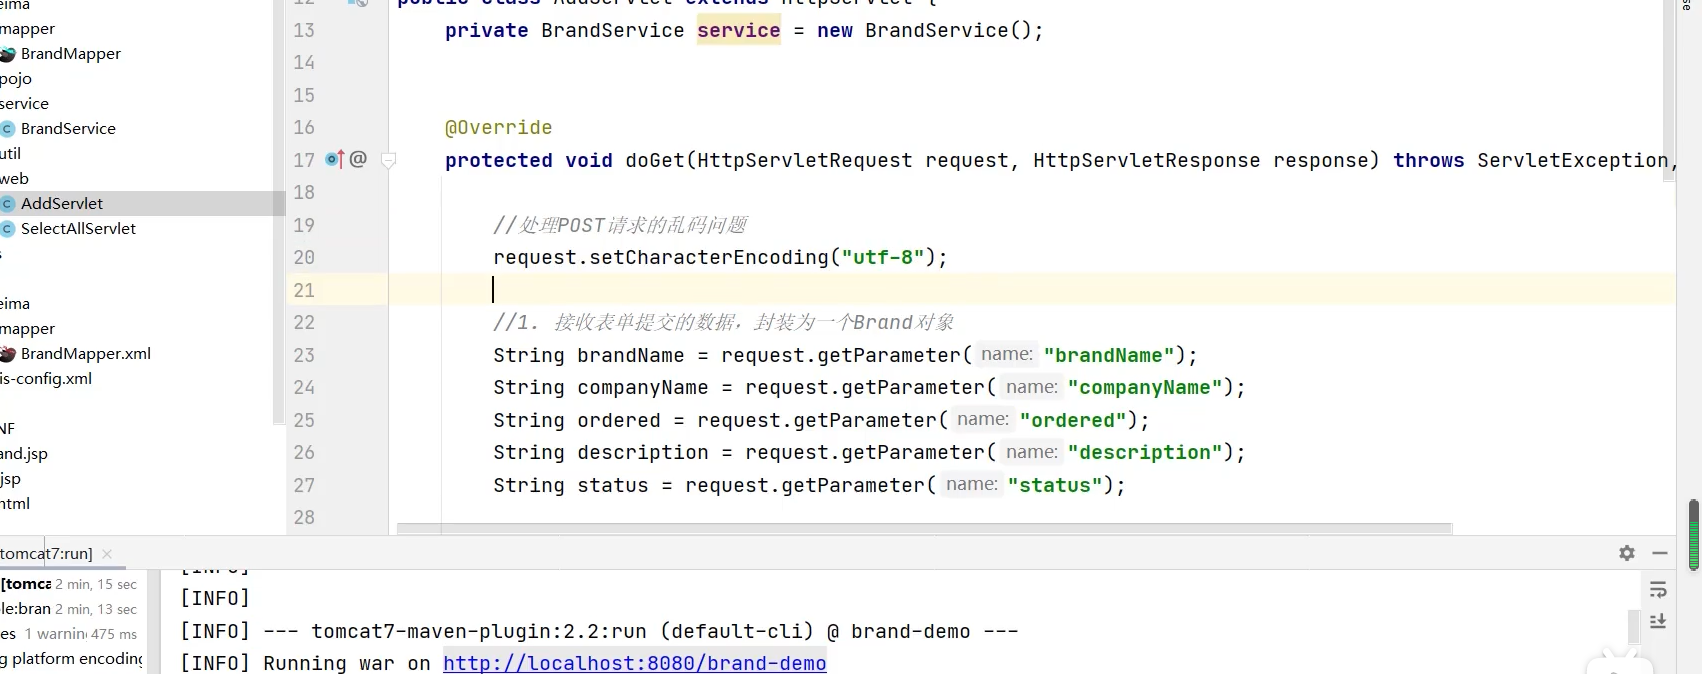Click the scroll to end console icon
Viewport: 1702px width, 674px height.
click(1658, 621)
